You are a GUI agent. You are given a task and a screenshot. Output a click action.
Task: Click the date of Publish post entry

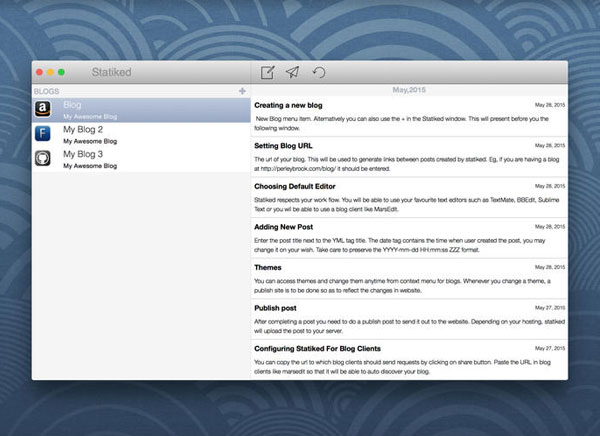click(x=550, y=308)
